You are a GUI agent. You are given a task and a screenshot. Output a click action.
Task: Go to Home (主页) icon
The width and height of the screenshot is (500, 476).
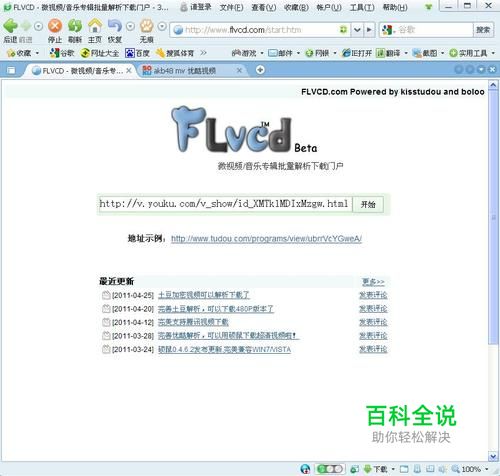(95, 26)
